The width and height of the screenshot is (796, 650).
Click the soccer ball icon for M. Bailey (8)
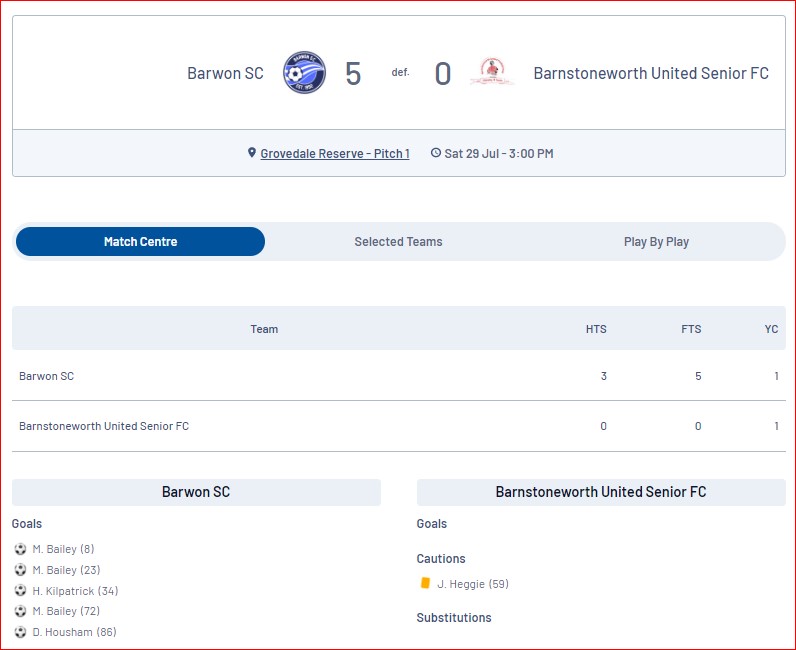[x=20, y=549]
